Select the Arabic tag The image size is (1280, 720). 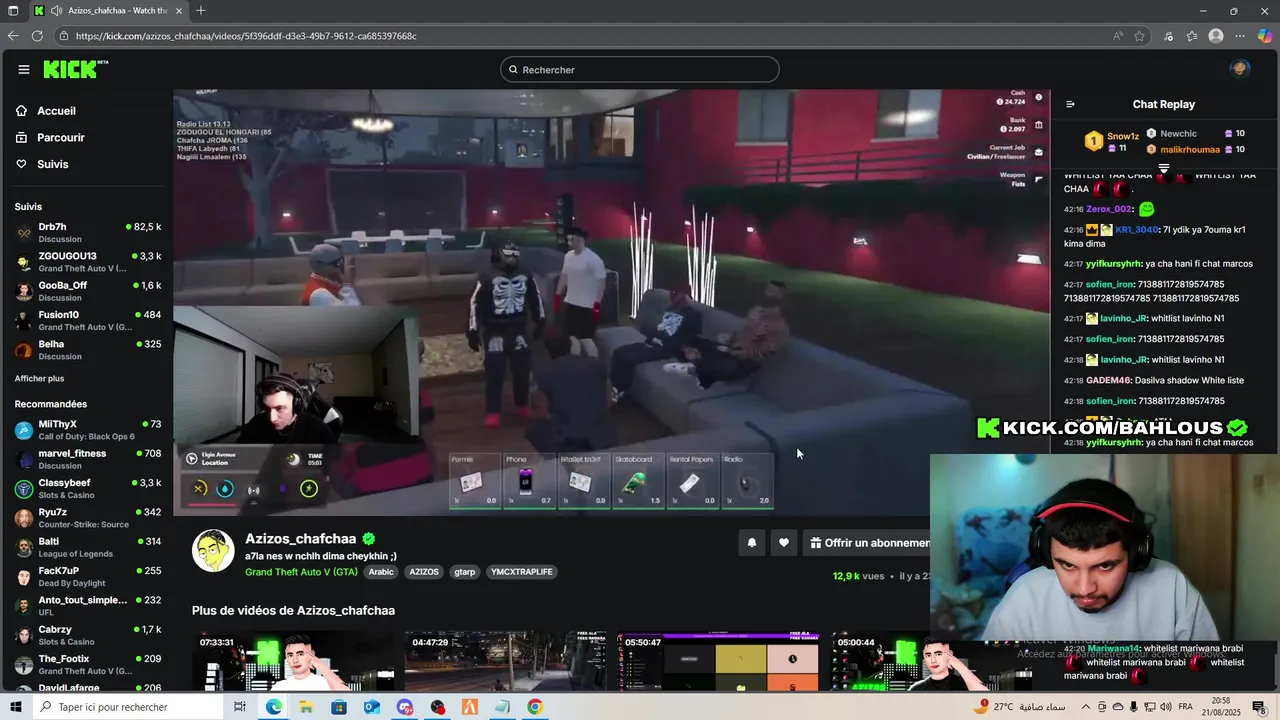pos(381,572)
